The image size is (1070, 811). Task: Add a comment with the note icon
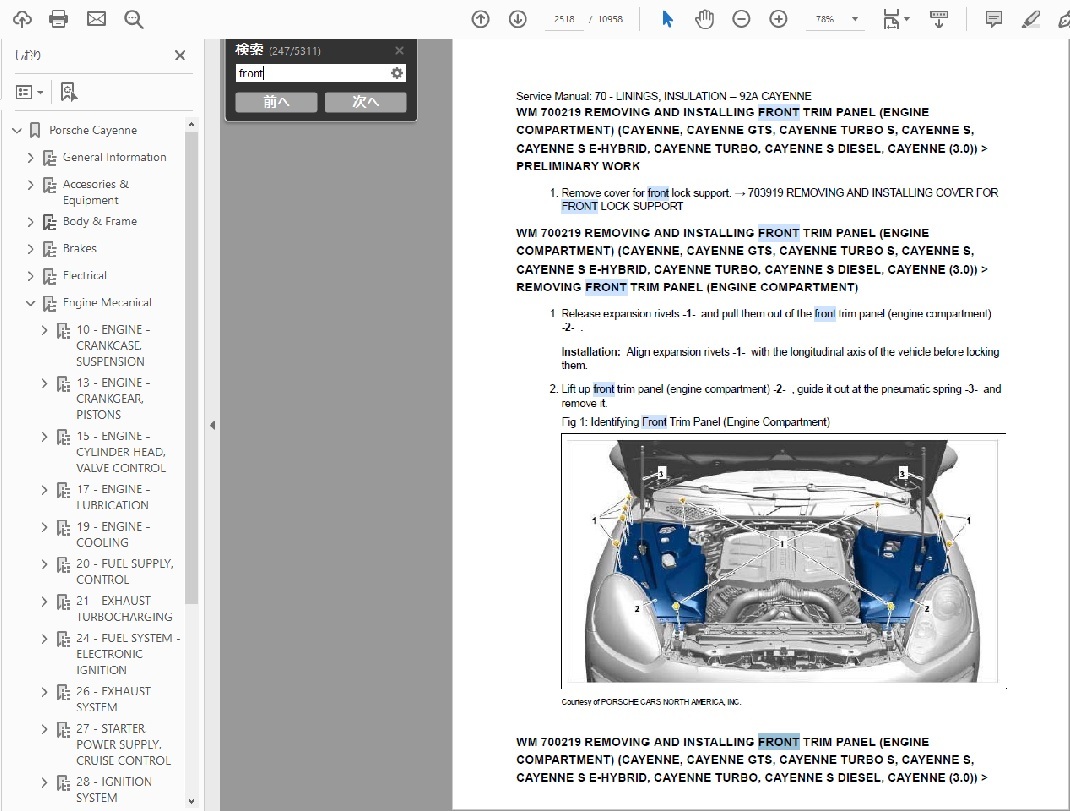pos(993,19)
